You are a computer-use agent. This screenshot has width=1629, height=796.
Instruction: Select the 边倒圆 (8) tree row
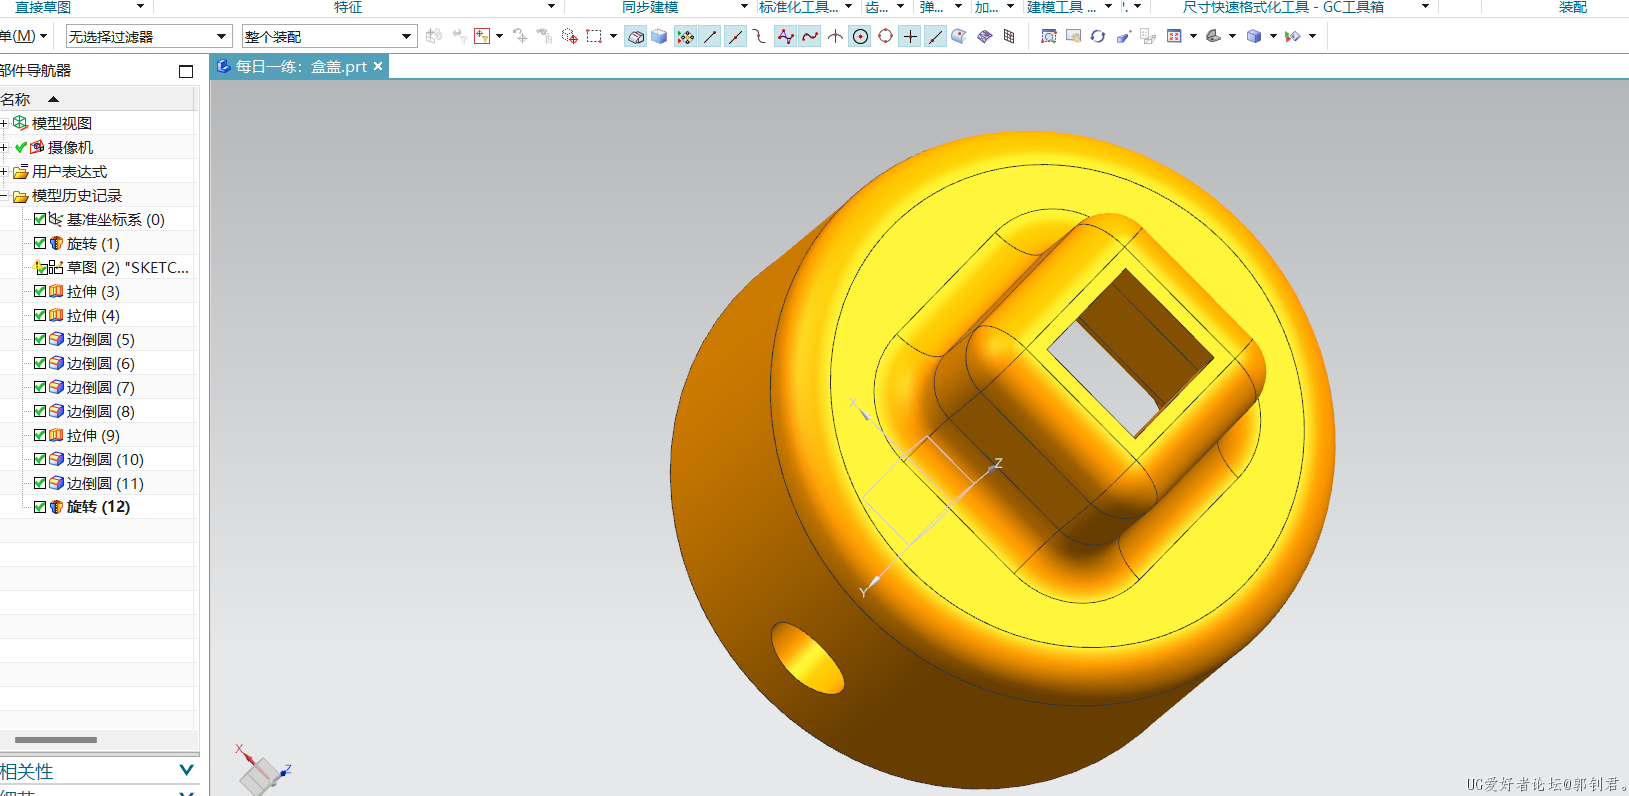click(x=98, y=411)
